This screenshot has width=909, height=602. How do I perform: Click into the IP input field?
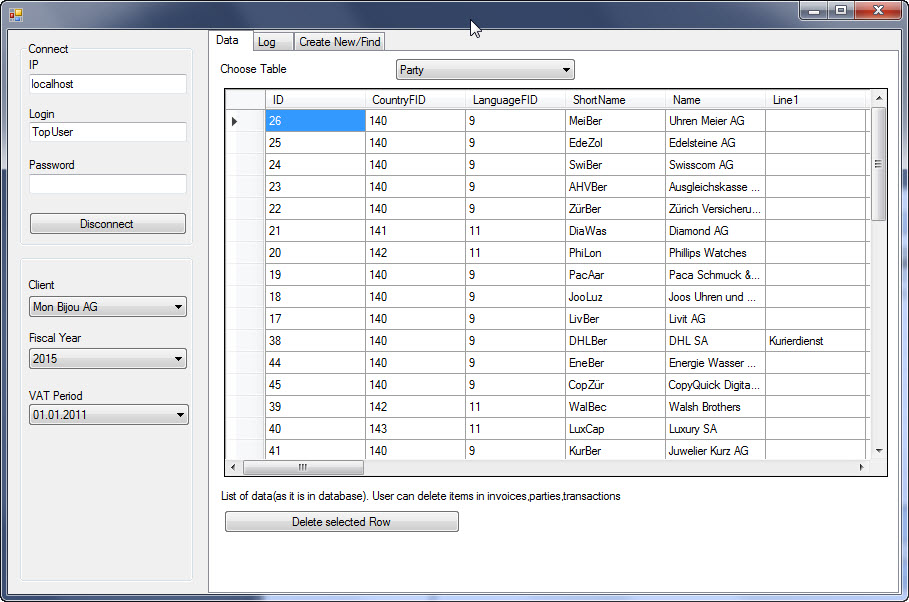107,84
